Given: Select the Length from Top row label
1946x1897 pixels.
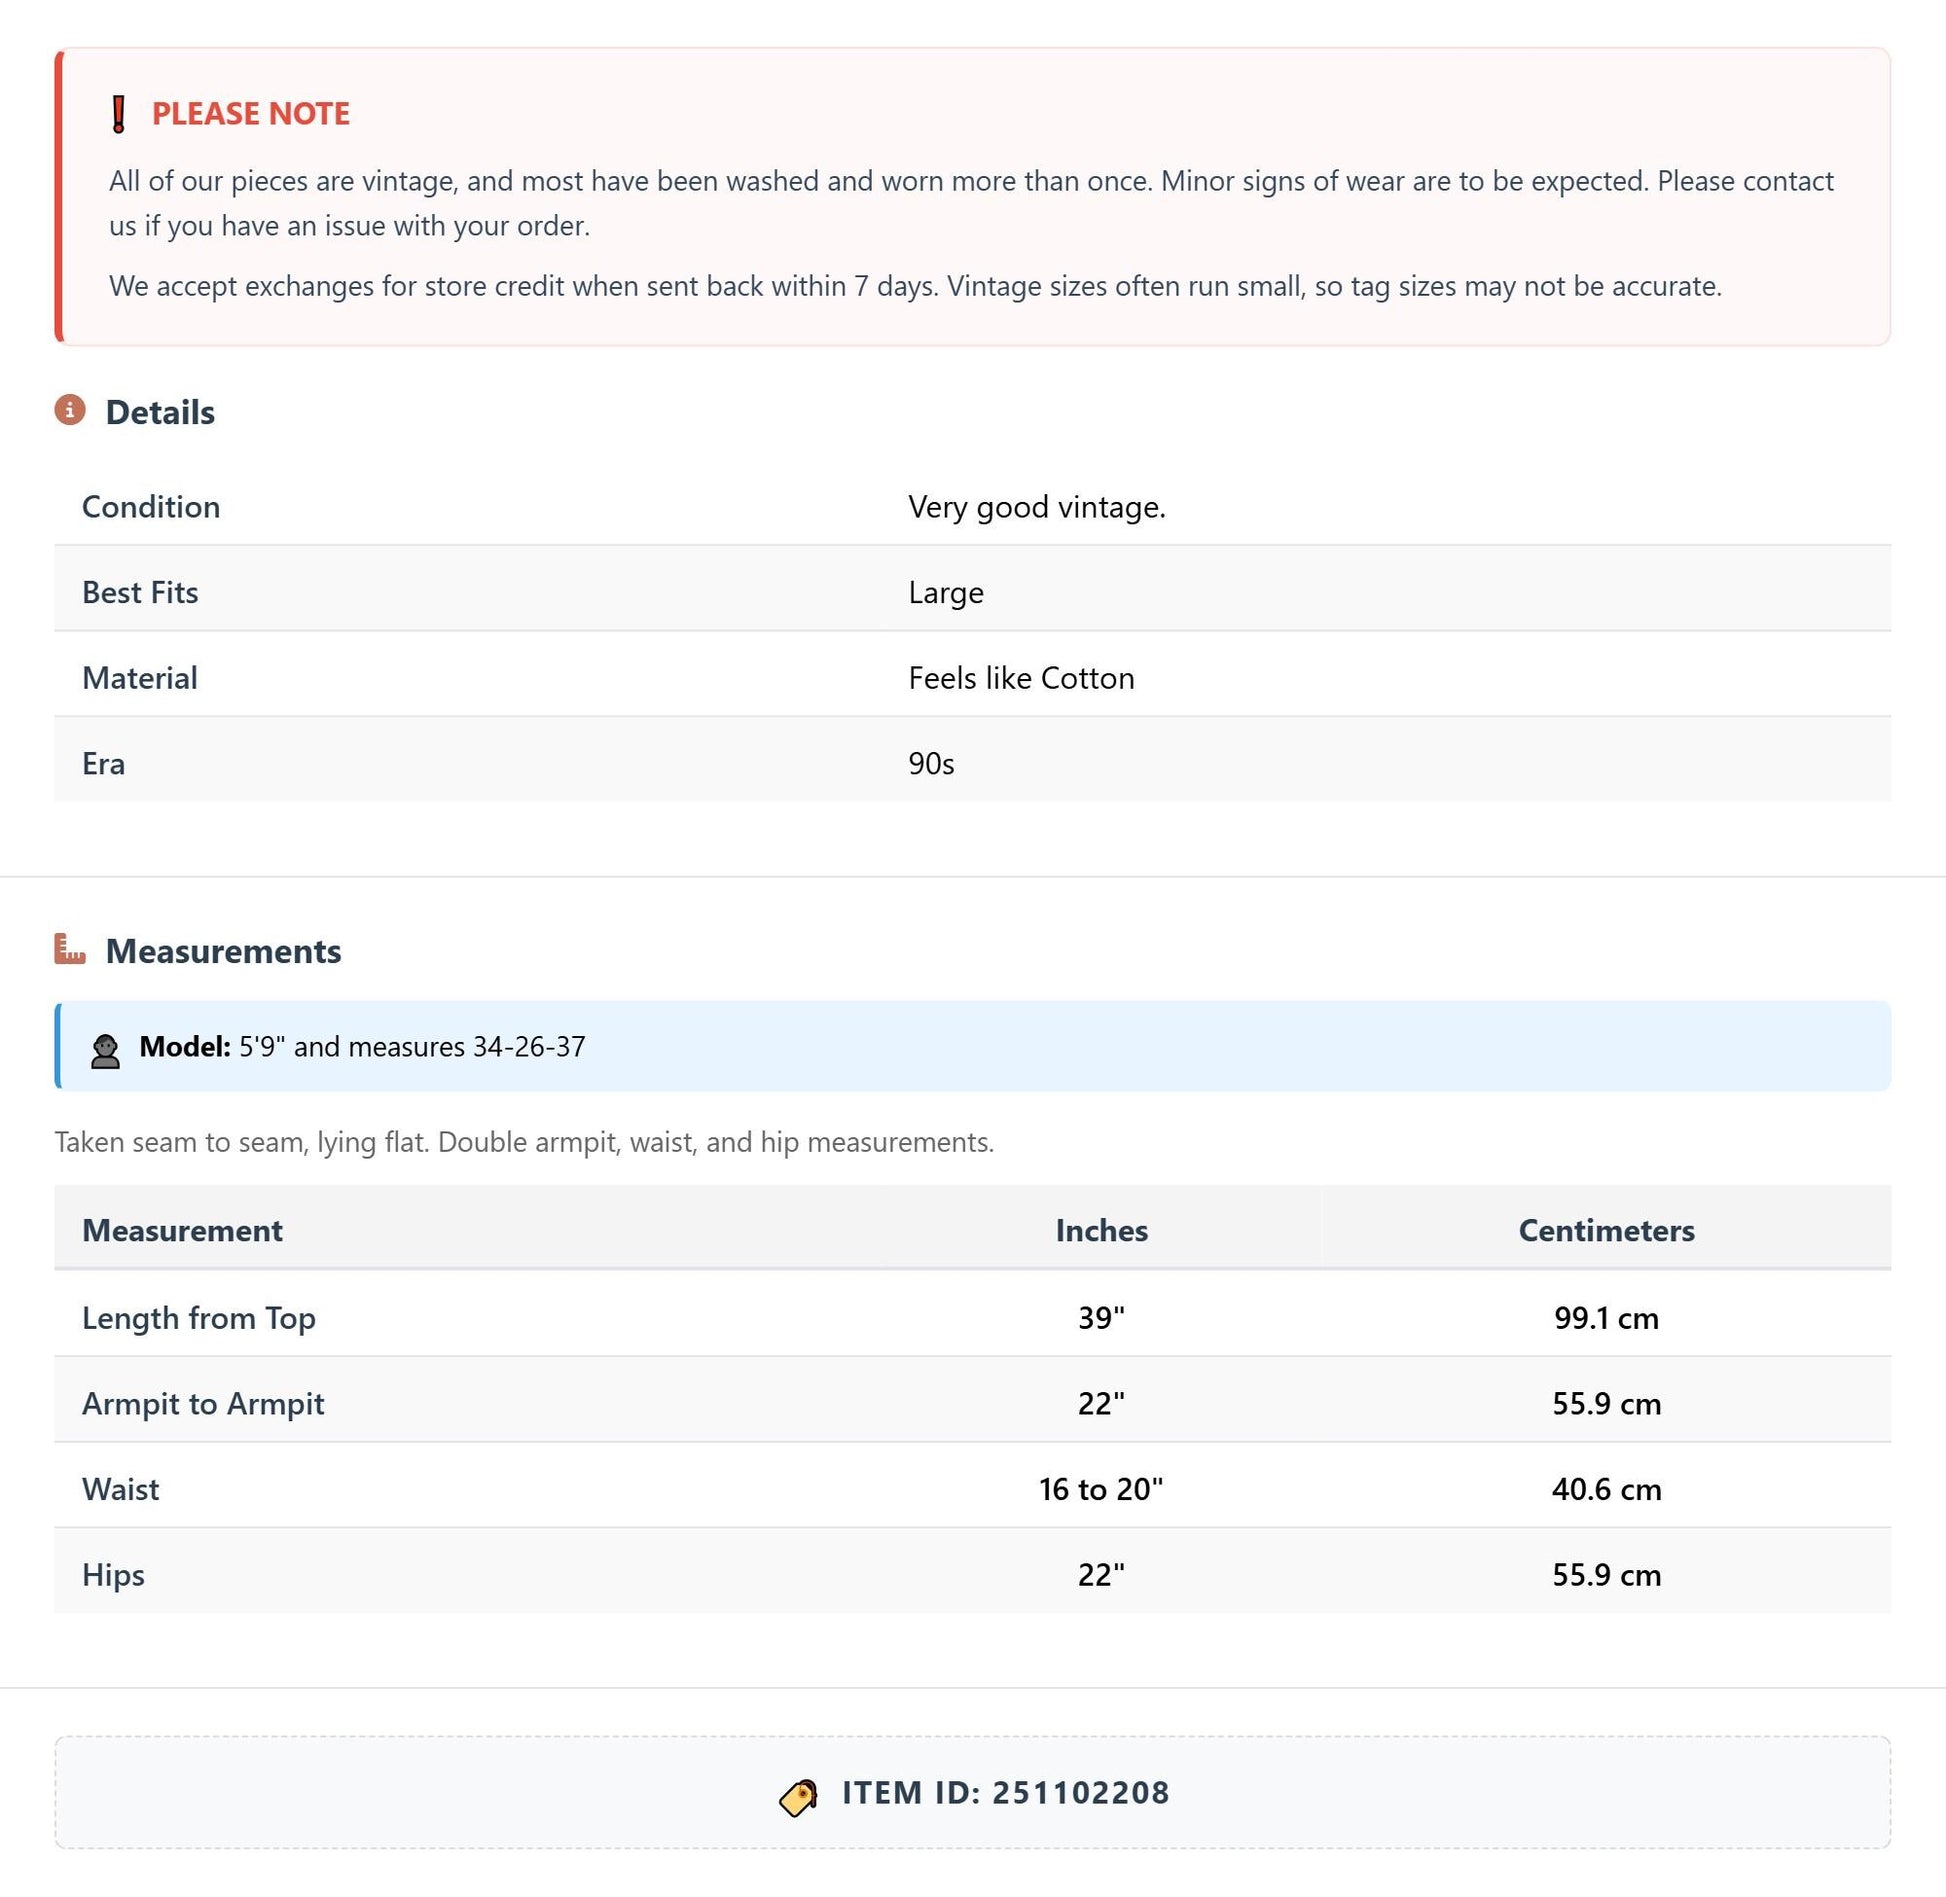Looking at the screenshot, I should click(x=199, y=1318).
